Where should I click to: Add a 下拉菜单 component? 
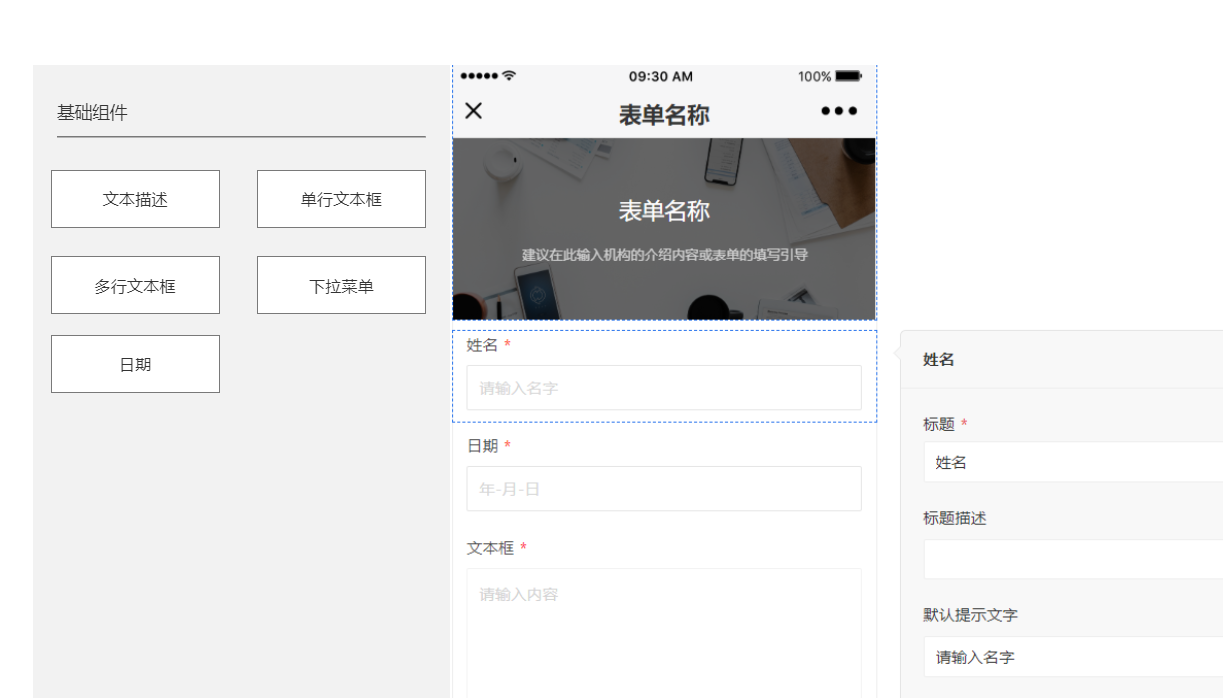point(341,285)
